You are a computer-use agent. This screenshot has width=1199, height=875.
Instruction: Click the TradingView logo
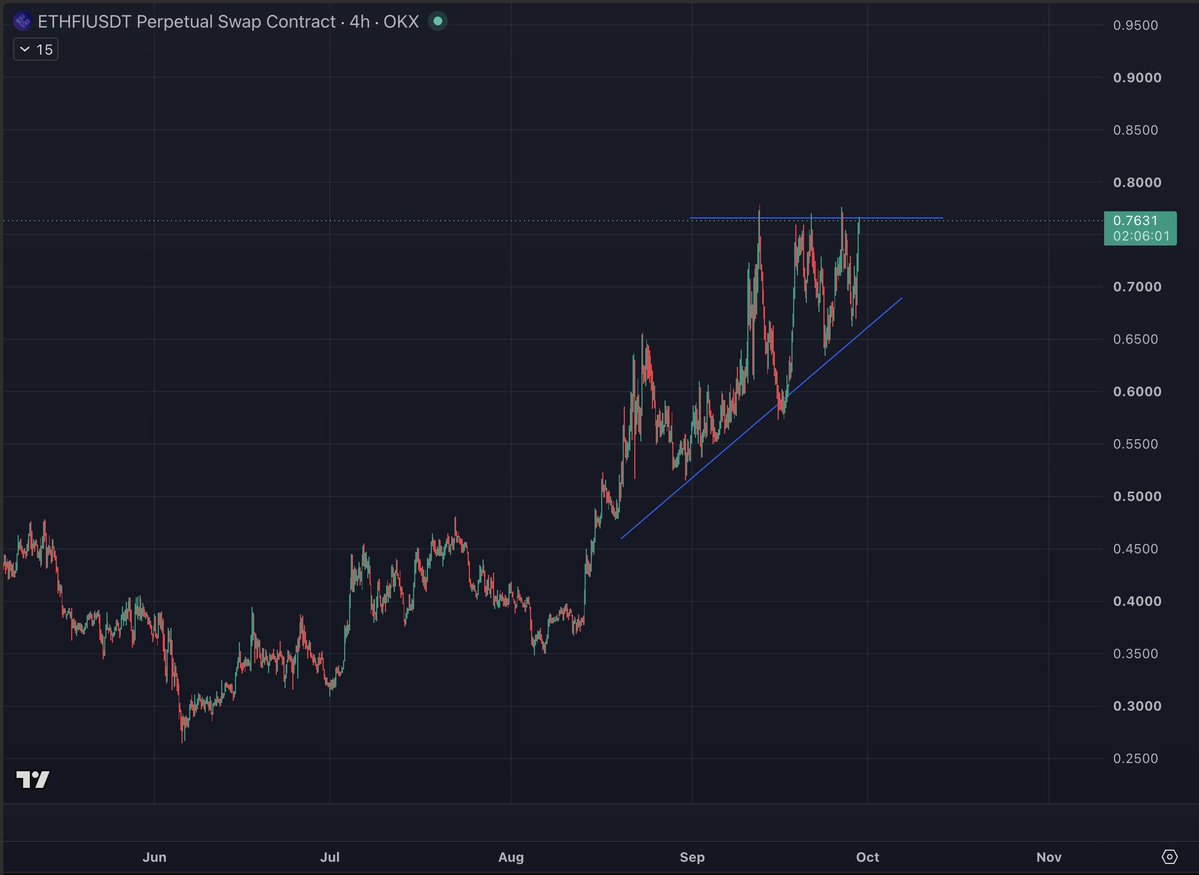(33, 779)
